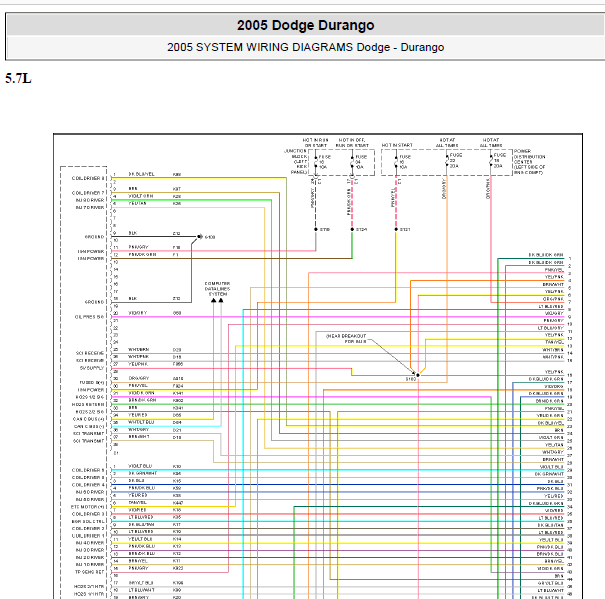Click the "OIL PRES SIG" pin label
The width and height of the screenshot is (605, 599).
(x=89, y=317)
